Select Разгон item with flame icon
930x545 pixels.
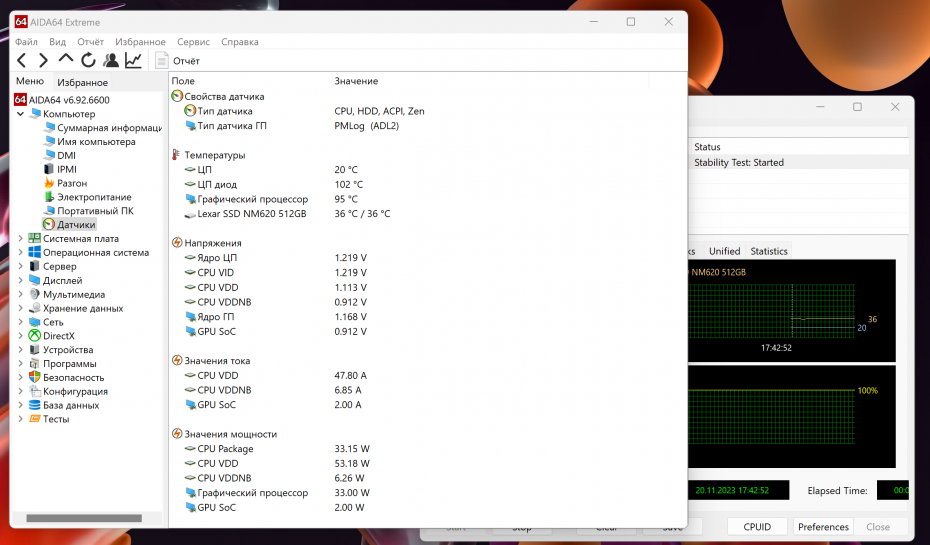(x=71, y=183)
